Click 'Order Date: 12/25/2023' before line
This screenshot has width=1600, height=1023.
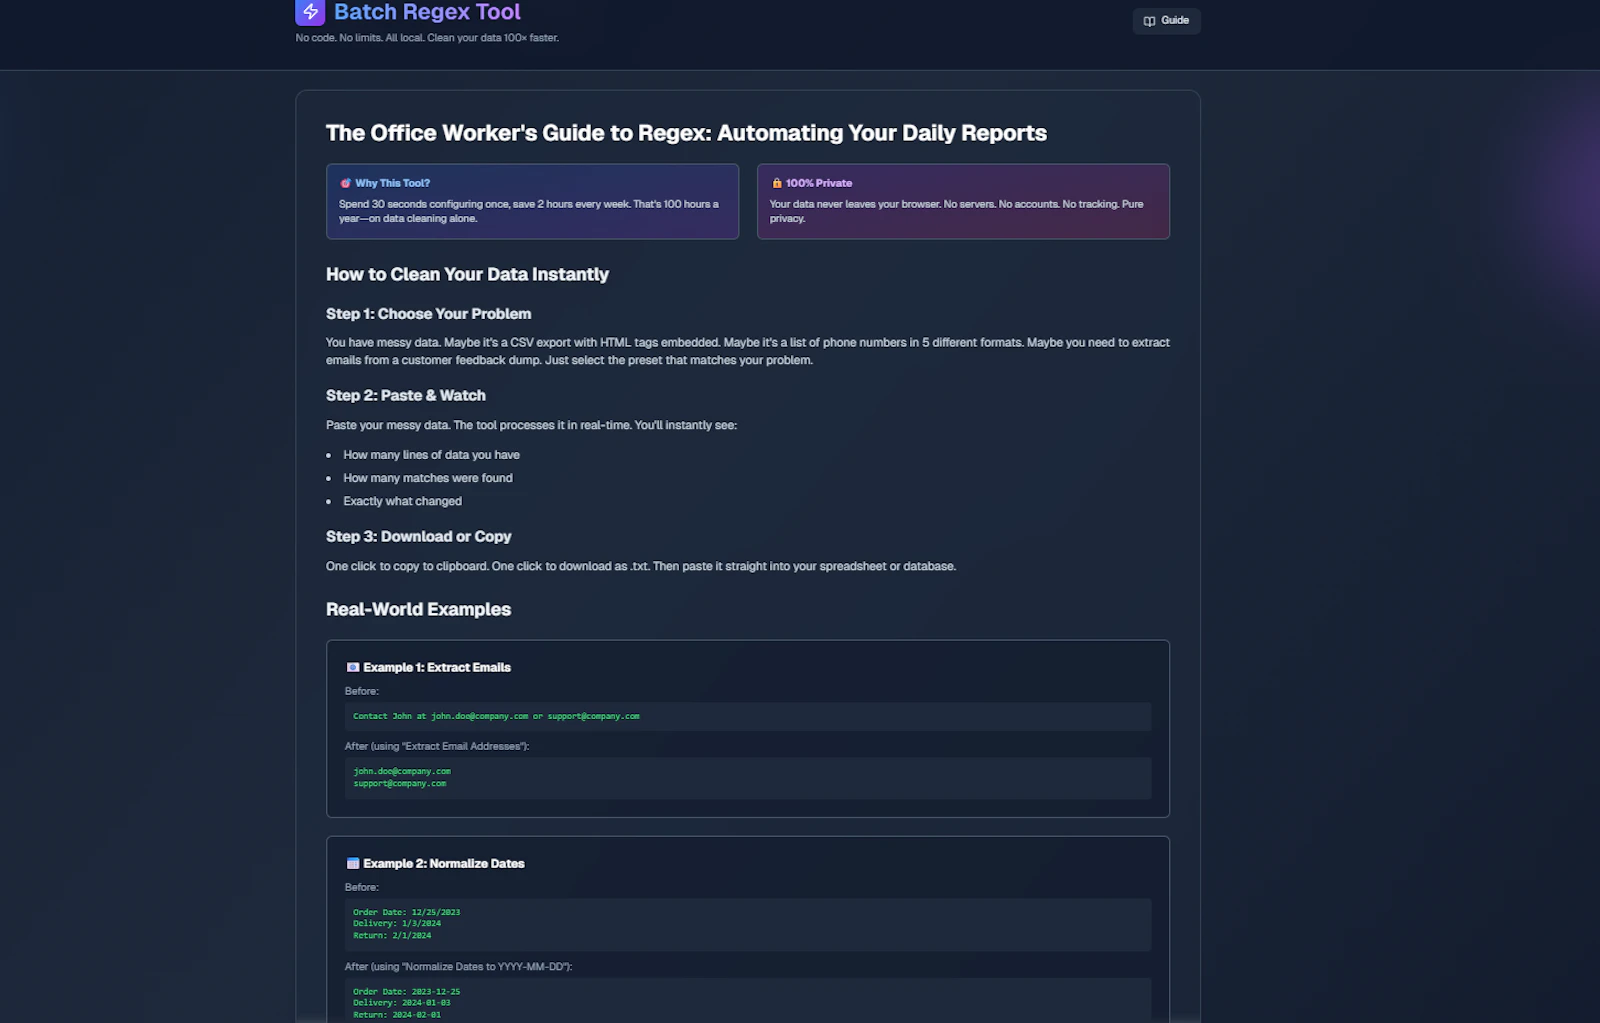pyautogui.click(x=407, y=912)
